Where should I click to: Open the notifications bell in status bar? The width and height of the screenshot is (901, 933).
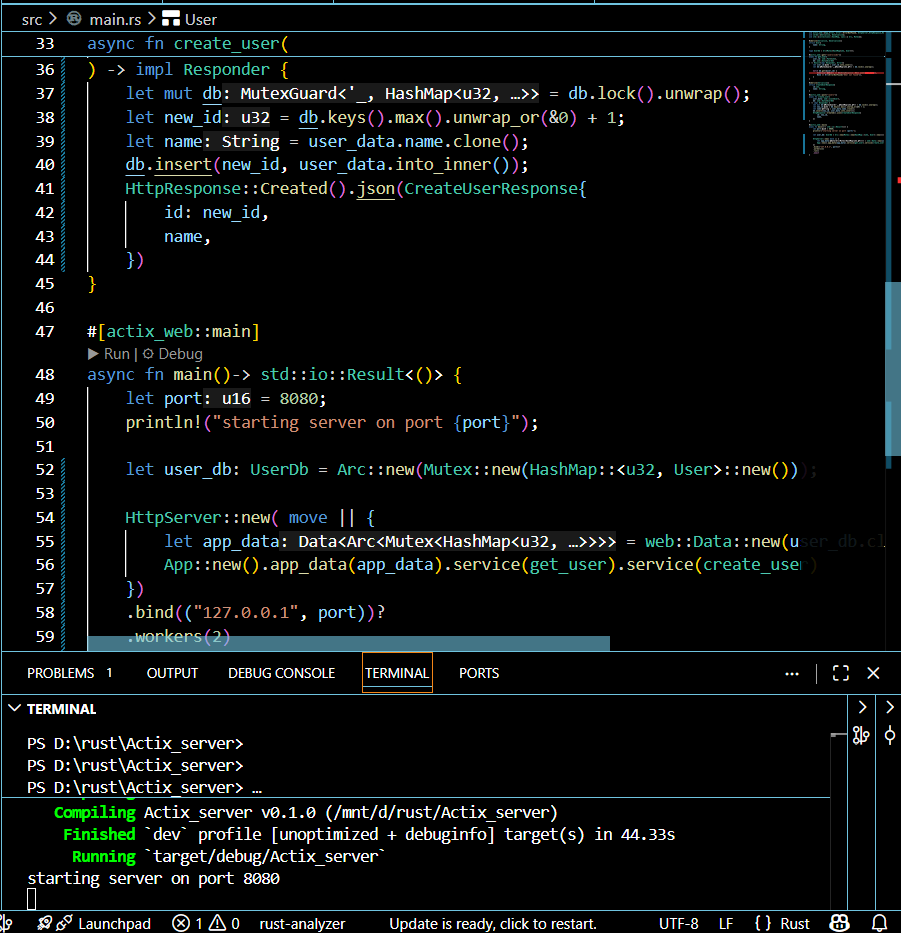(x=880, y=923)
